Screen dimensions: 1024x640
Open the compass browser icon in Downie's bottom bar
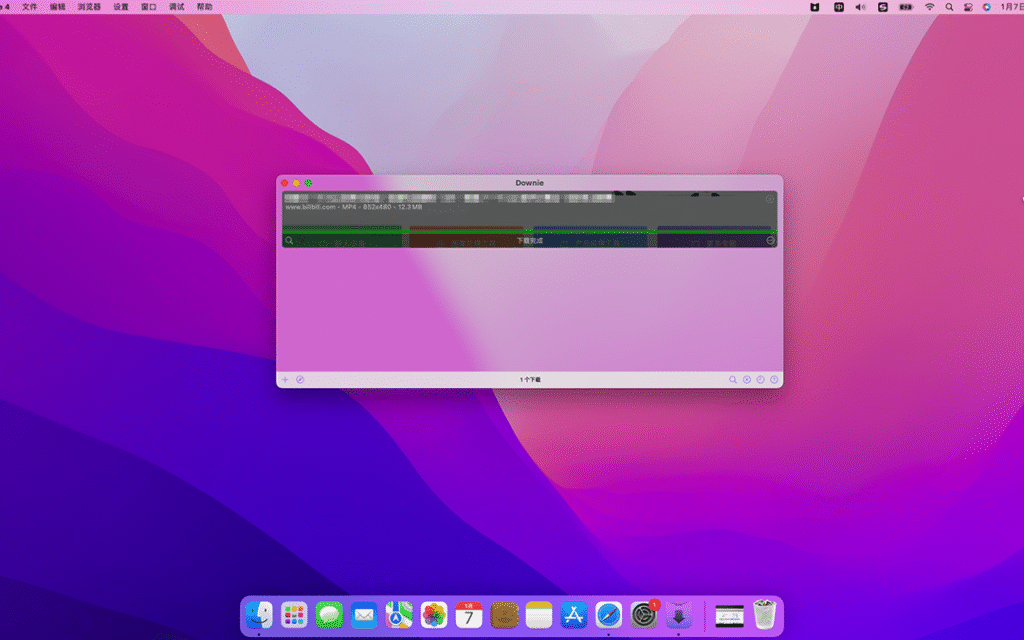pos(300,380)
